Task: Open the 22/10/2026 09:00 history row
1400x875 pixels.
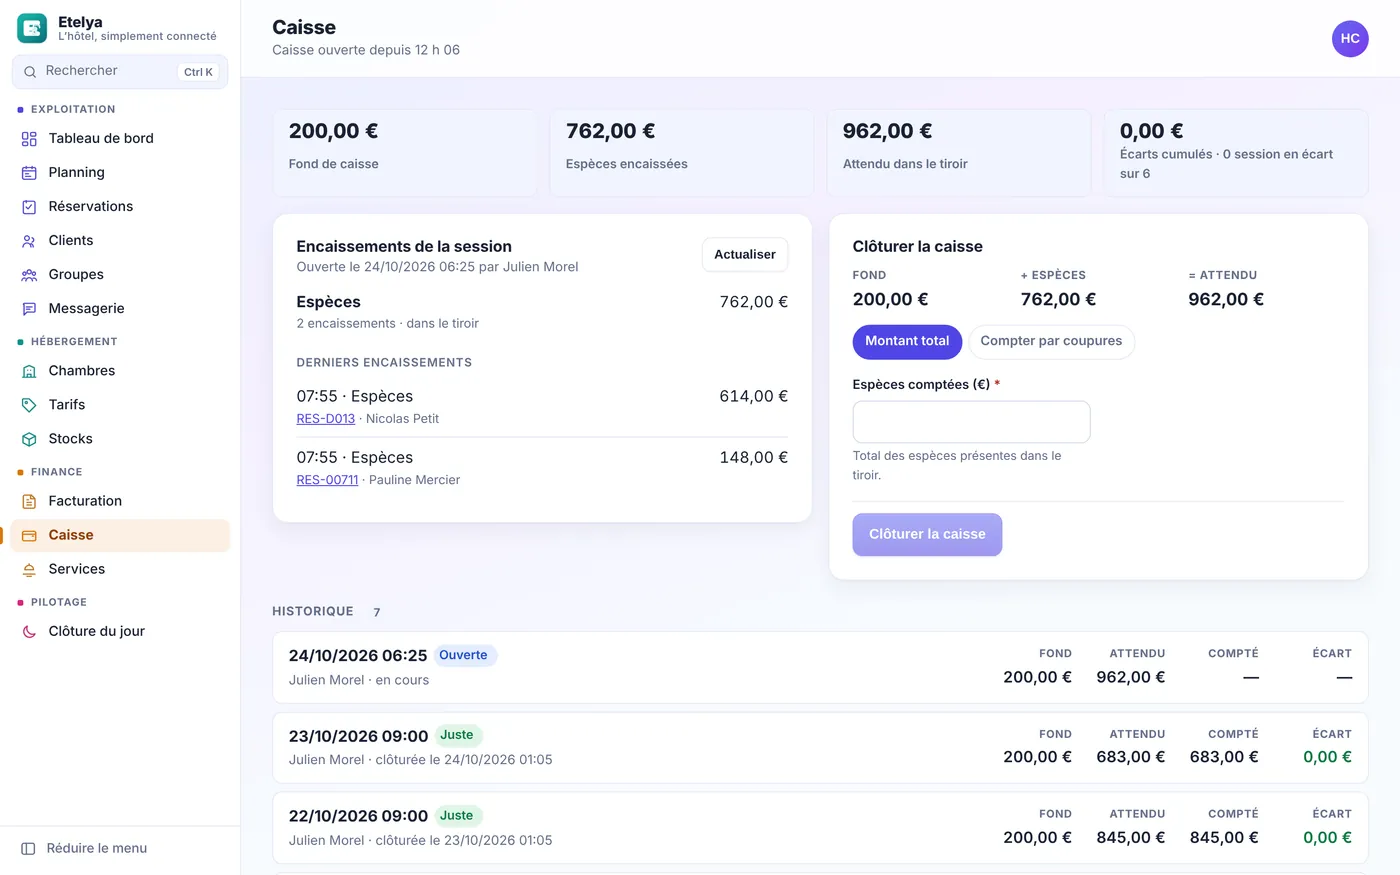Action: (820, 828)
